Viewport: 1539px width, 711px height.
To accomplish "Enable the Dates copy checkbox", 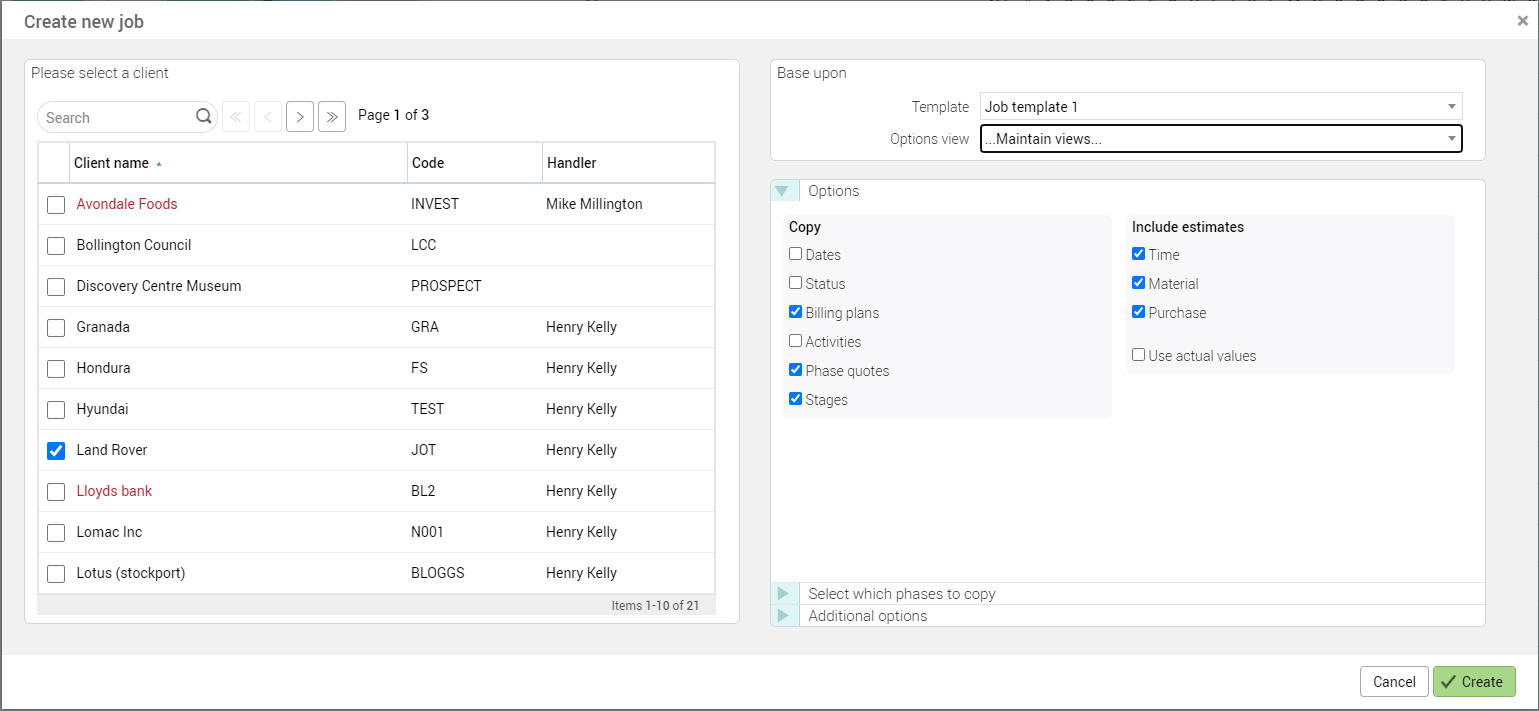I will tap(796, 255).
